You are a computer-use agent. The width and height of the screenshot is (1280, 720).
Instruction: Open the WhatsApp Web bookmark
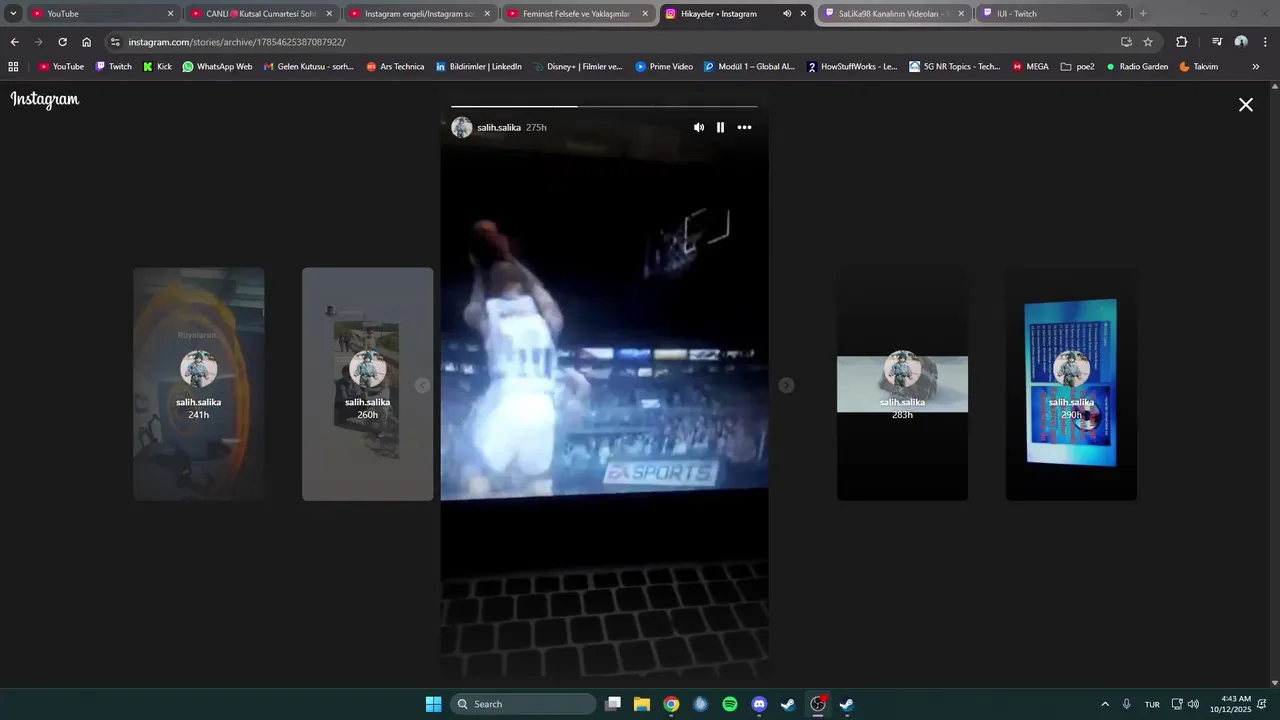(217, 66)
